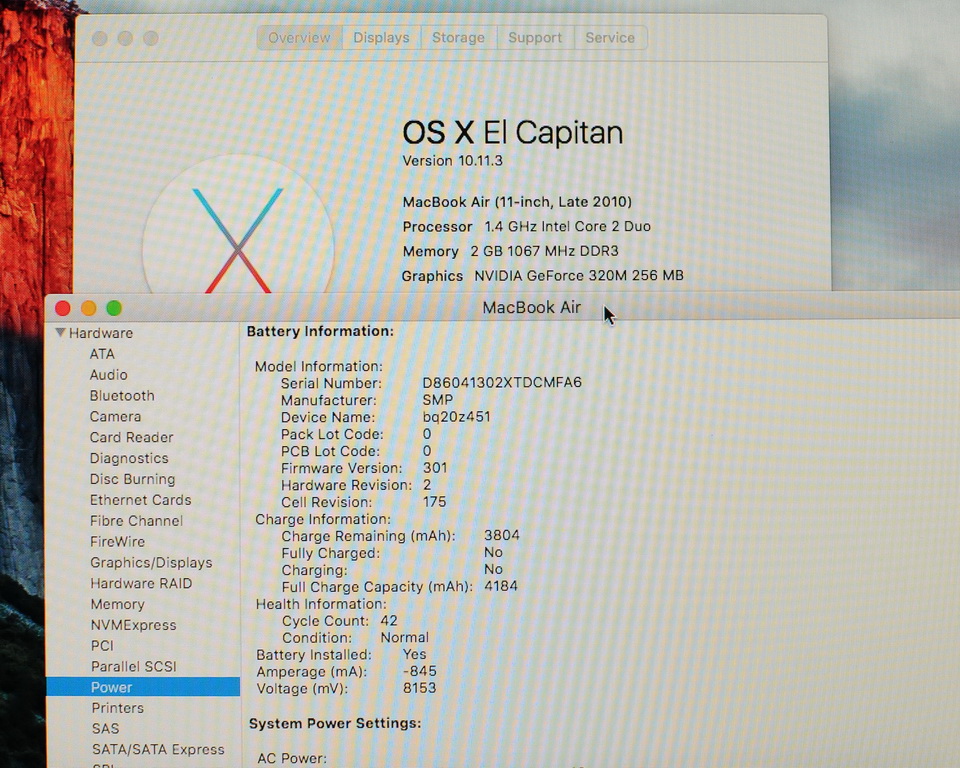Viewport: 960px width, 768px height.
Task: Select Bluetooth in the sidebar
Action: point(122,396)
